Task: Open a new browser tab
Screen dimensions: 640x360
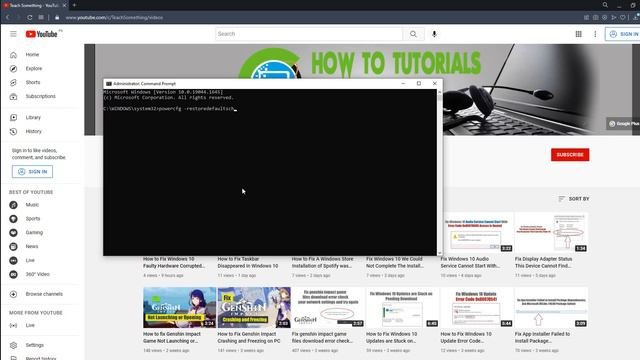Action: point(74,5)
